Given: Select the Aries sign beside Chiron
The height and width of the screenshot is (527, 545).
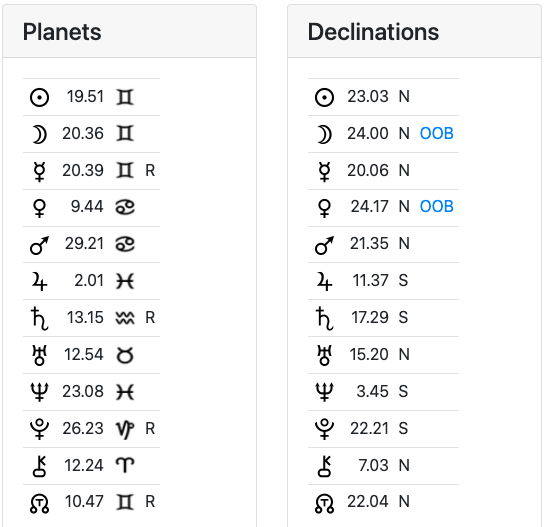Looking at the screenshot, I should coord(125,465).
